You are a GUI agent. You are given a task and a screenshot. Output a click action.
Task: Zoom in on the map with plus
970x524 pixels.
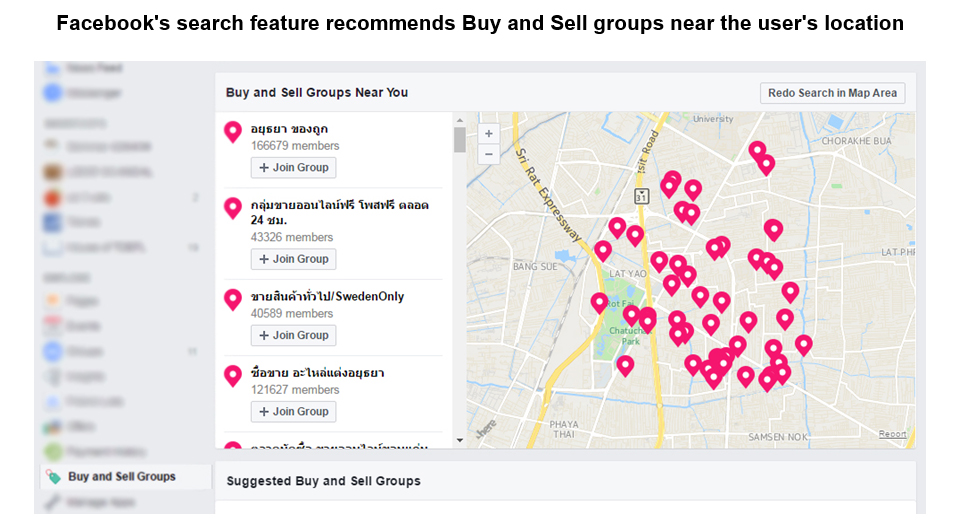coord(489,134)
